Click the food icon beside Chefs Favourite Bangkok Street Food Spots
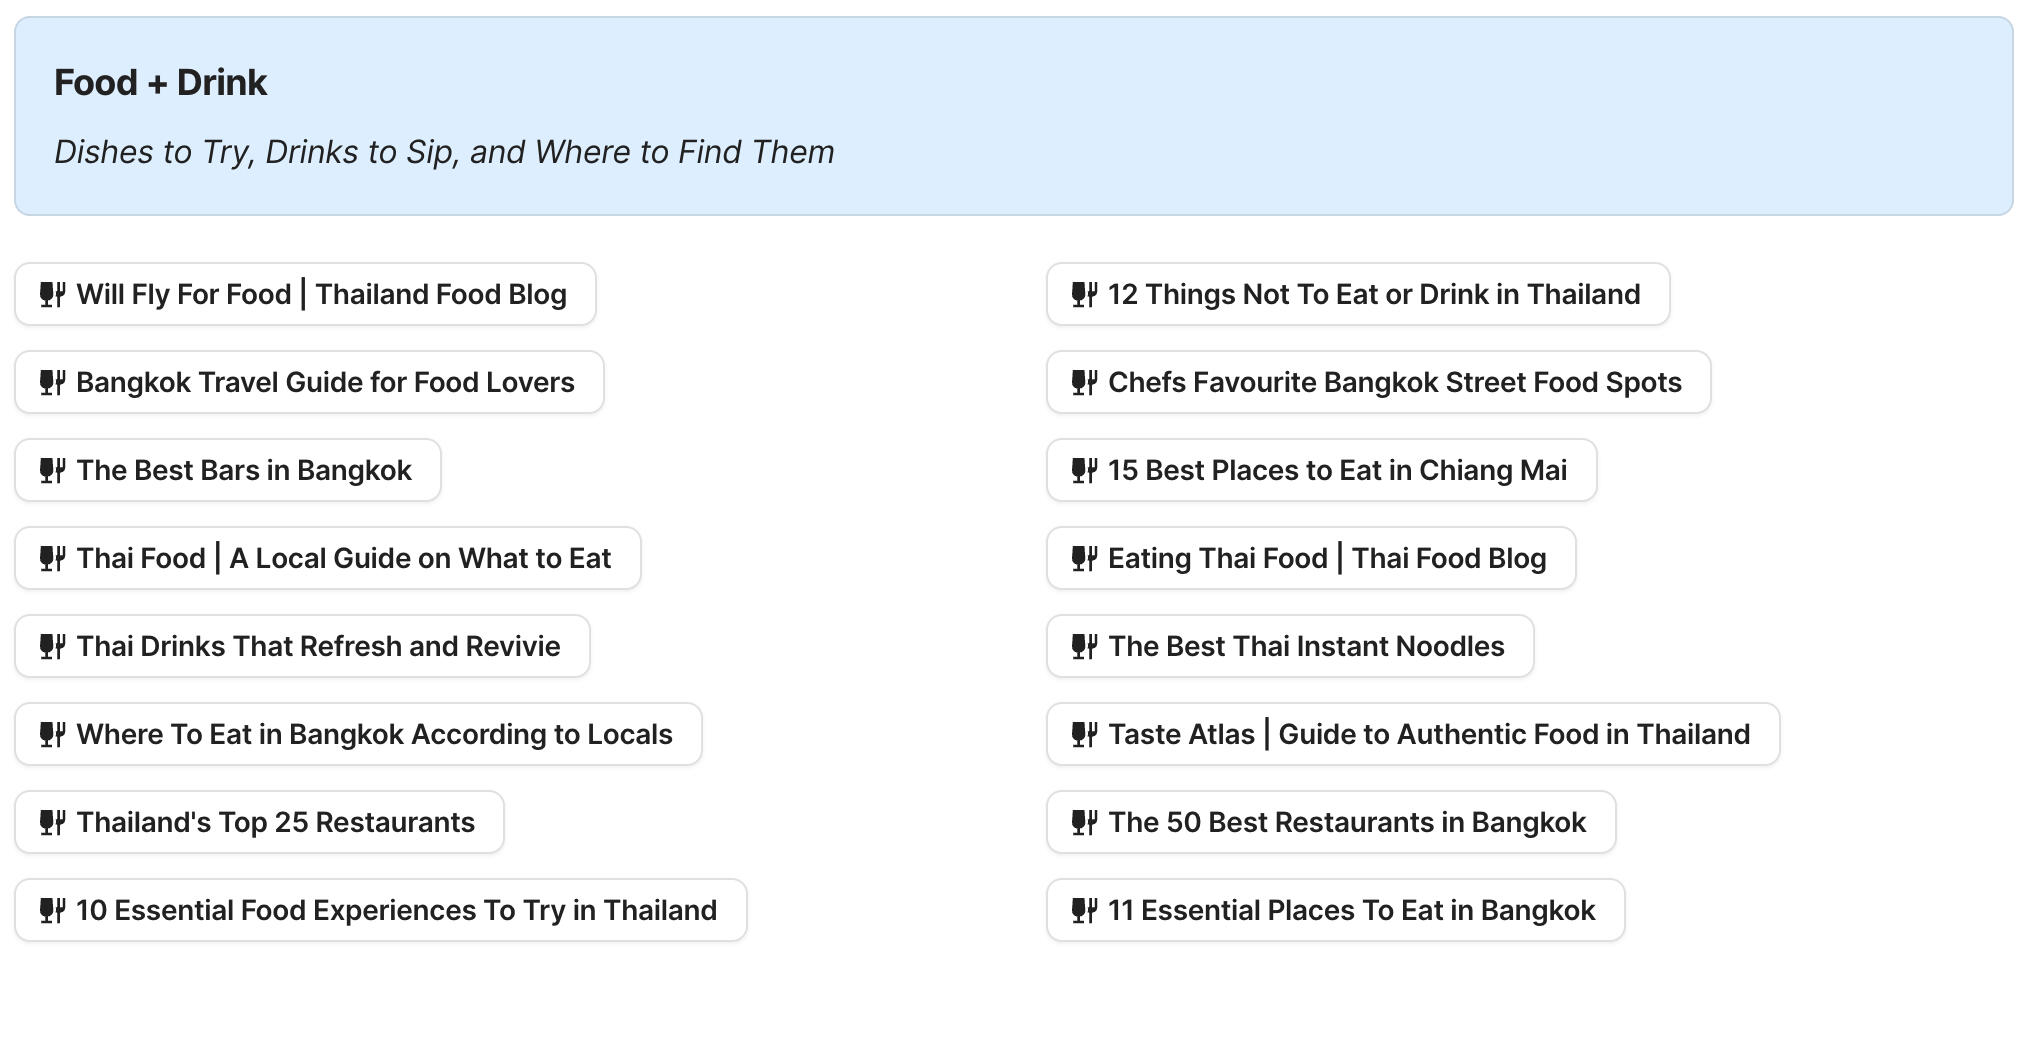This screenshot has height=1058, width=2028. pyautogui.click(x=1084, y=382)
